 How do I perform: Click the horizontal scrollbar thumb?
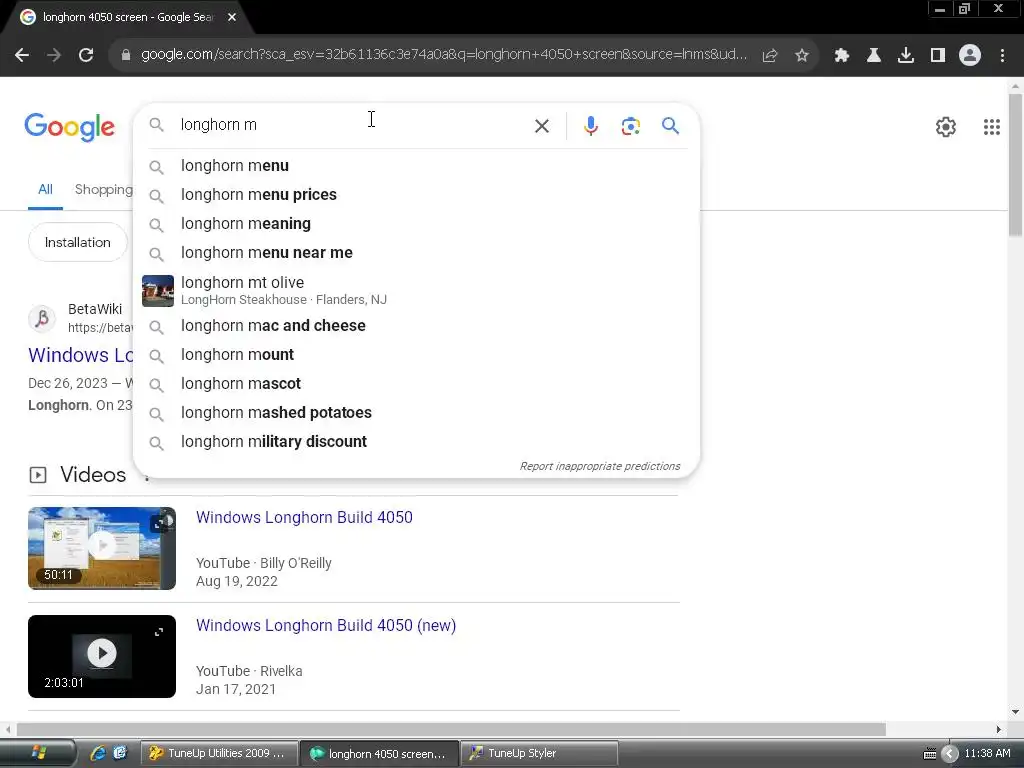(x=451, y=729)
